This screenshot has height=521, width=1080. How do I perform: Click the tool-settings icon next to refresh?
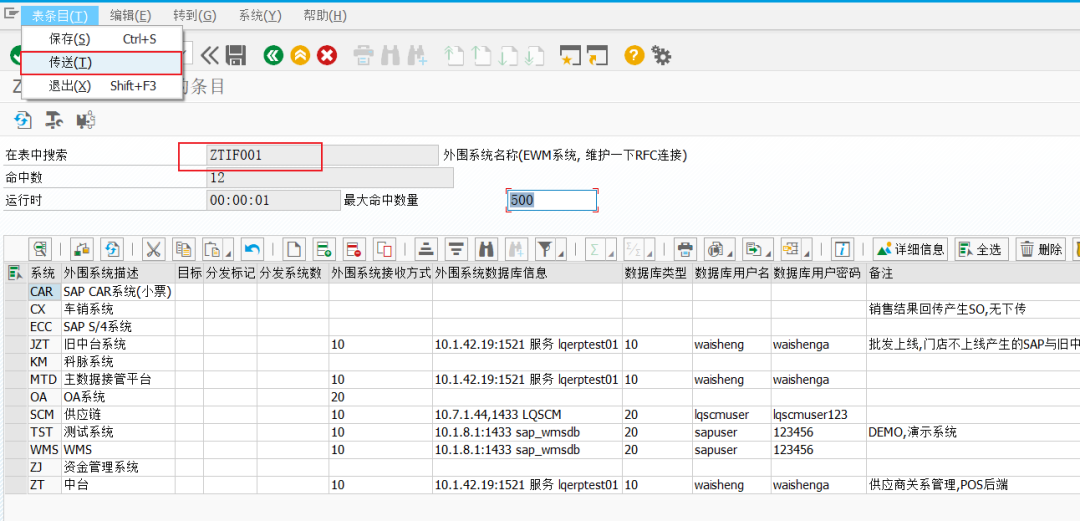(54, 120)
